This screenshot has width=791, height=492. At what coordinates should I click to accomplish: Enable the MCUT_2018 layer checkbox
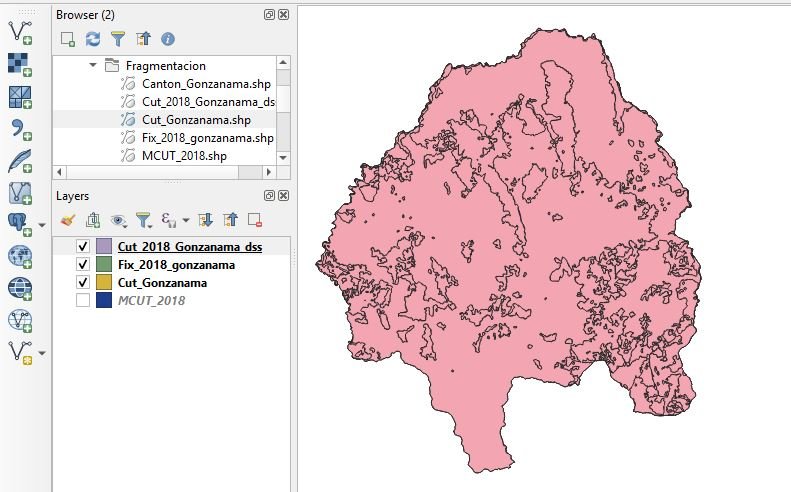pos(83,301)
